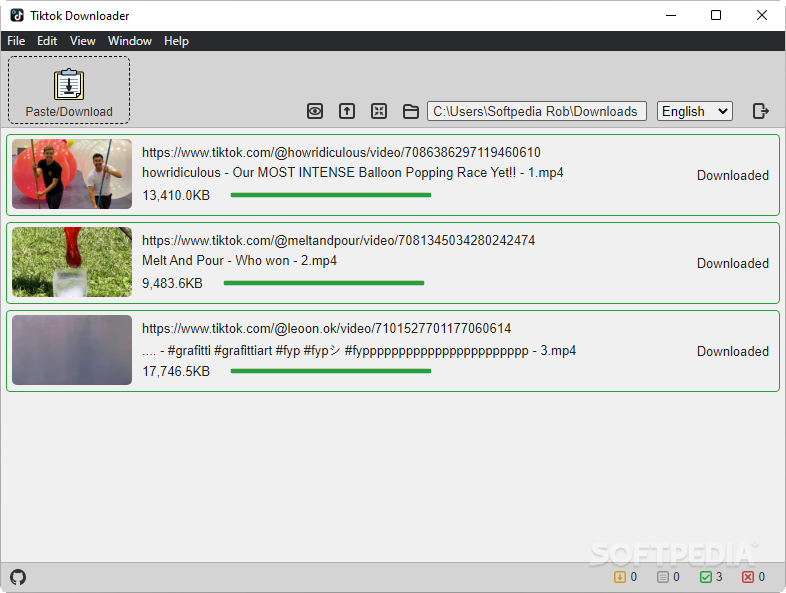The image size is (786, 593).
Task: Click the 'Melt And Pour - Who won - 2.mp4' name
Action: tap(240, 261)
